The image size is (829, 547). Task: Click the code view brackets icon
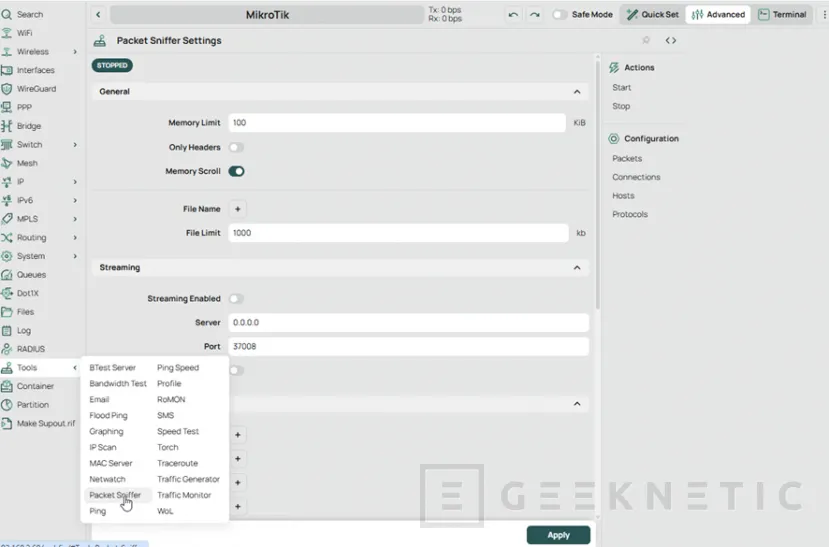tap(671, 41)
